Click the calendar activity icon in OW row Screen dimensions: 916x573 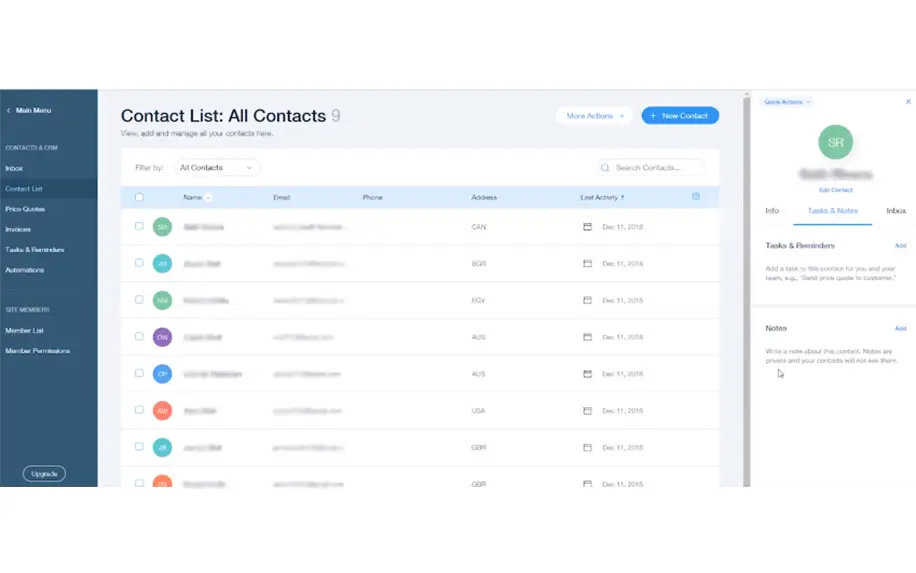(x=587, y=337)
